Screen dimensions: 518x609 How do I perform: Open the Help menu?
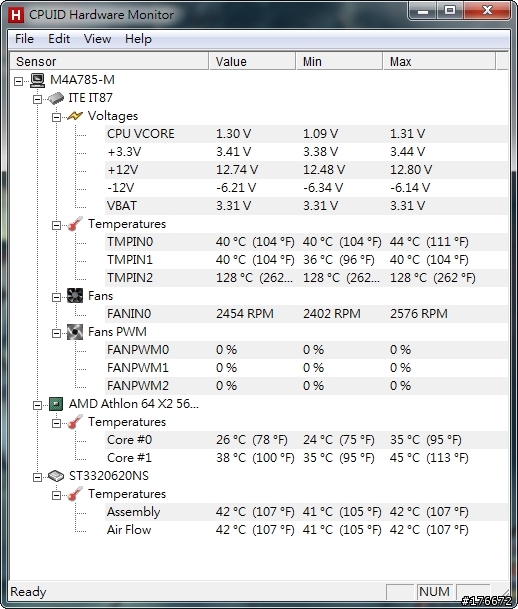[x=138, y=39]
